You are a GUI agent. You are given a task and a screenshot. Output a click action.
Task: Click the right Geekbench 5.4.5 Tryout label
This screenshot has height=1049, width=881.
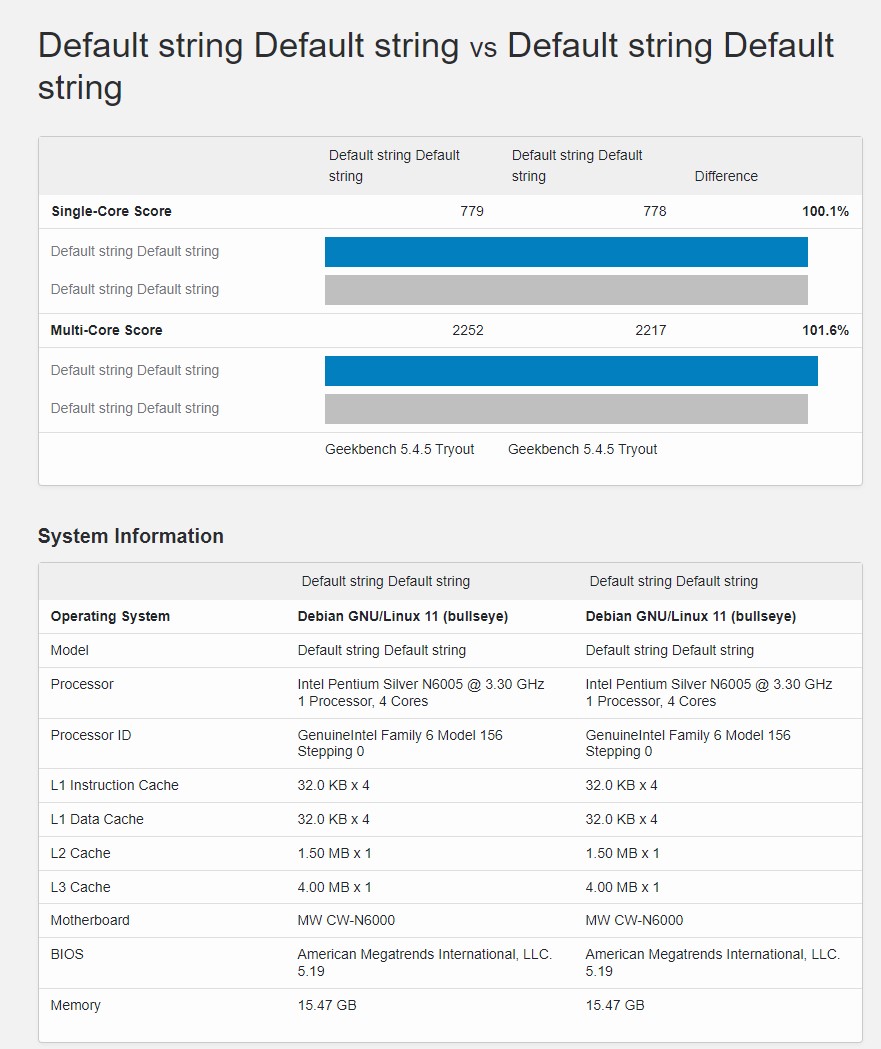[x=582, y=449]
